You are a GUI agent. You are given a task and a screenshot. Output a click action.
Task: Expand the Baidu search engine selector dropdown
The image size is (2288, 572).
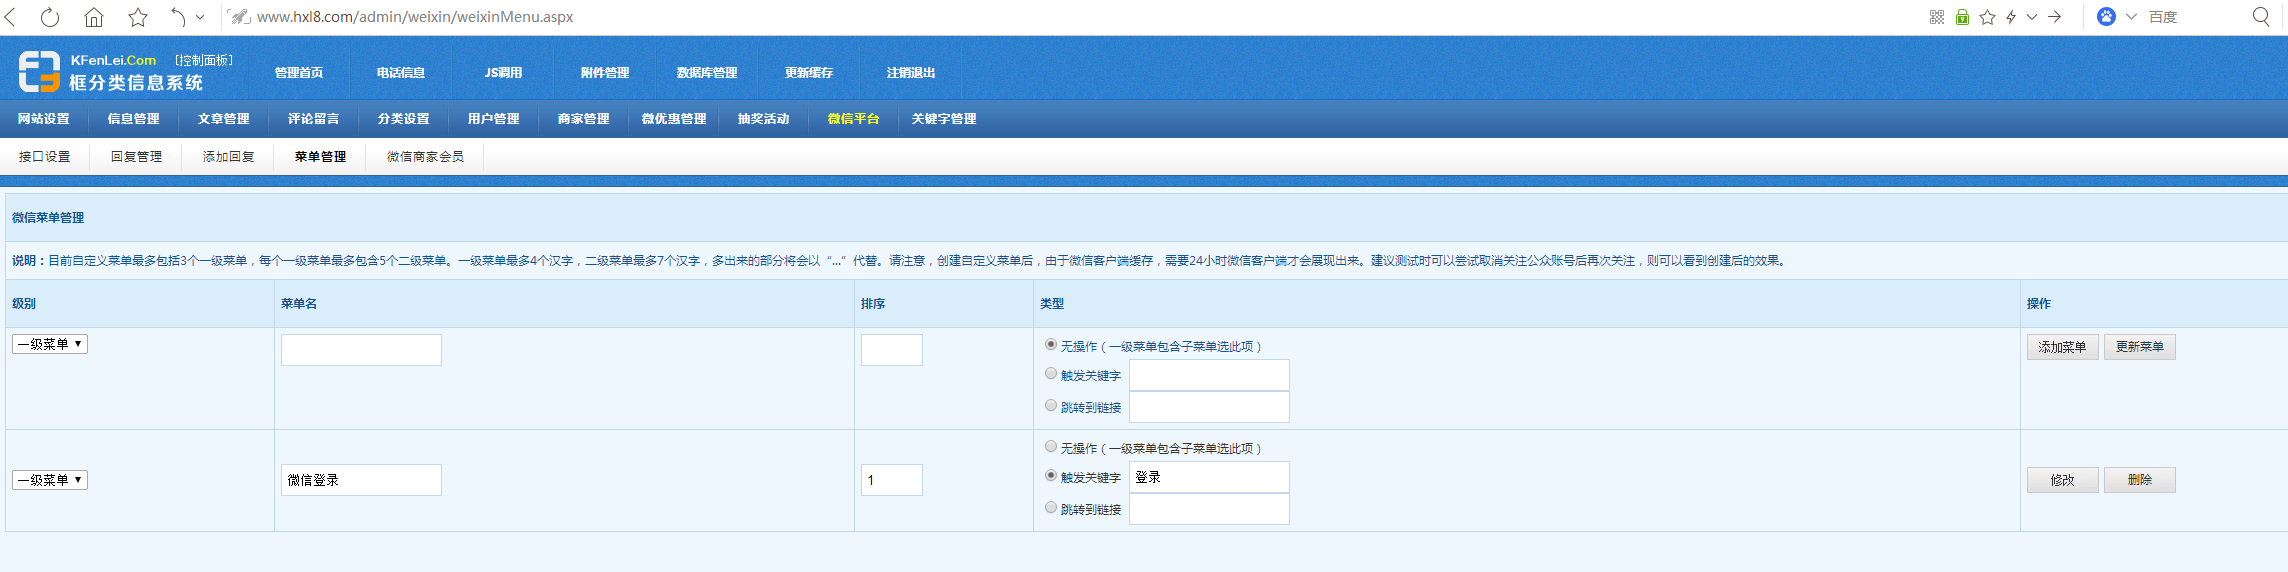[2131, 17]
